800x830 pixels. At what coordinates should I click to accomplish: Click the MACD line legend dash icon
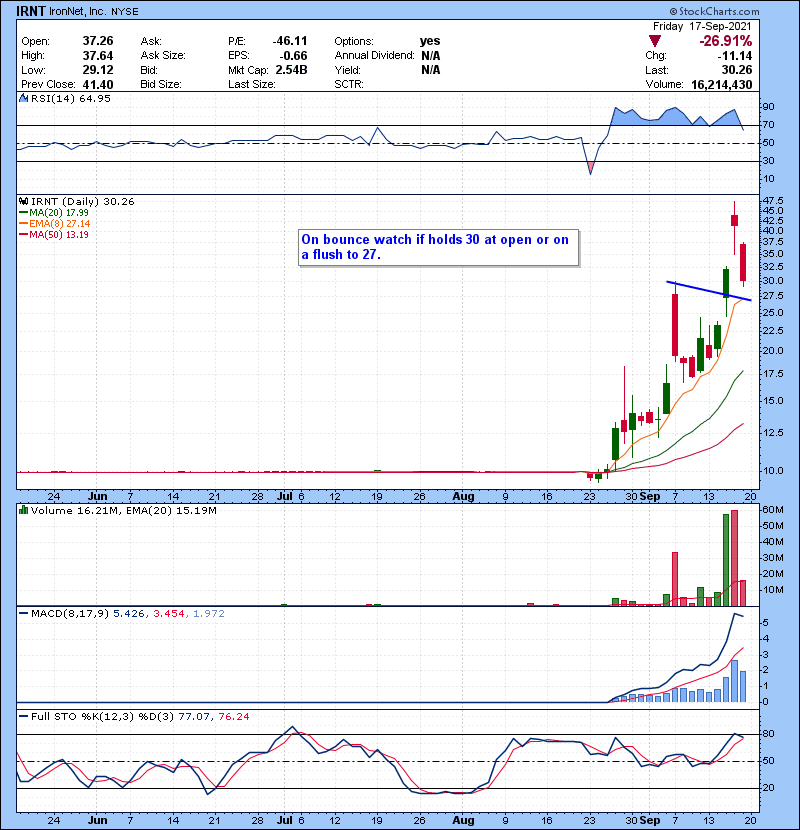click(23, 614)
